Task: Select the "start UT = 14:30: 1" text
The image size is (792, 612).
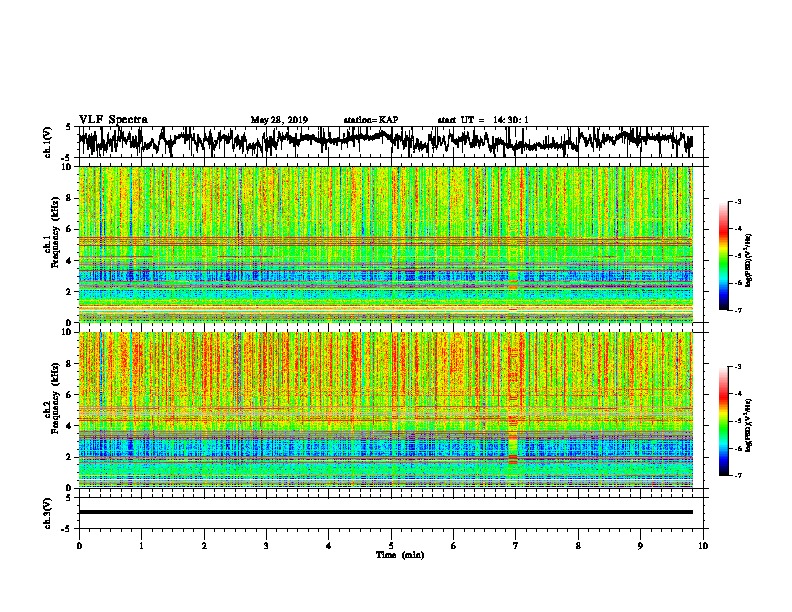Action: [x=483, y=120]
